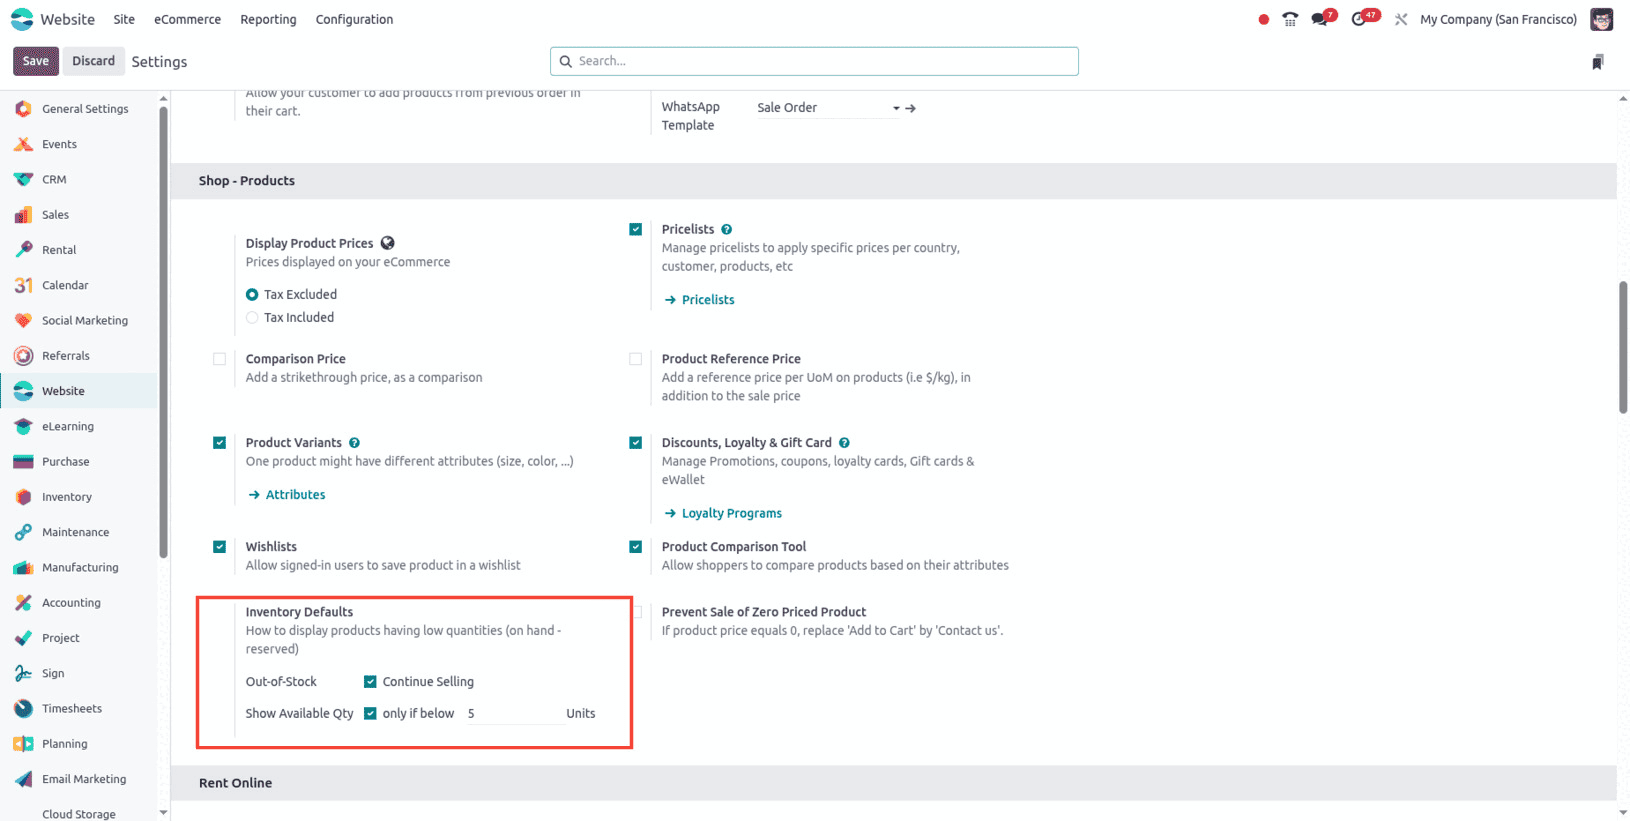
Task: Select the Tax Included radio option
Action: point(252,318)
